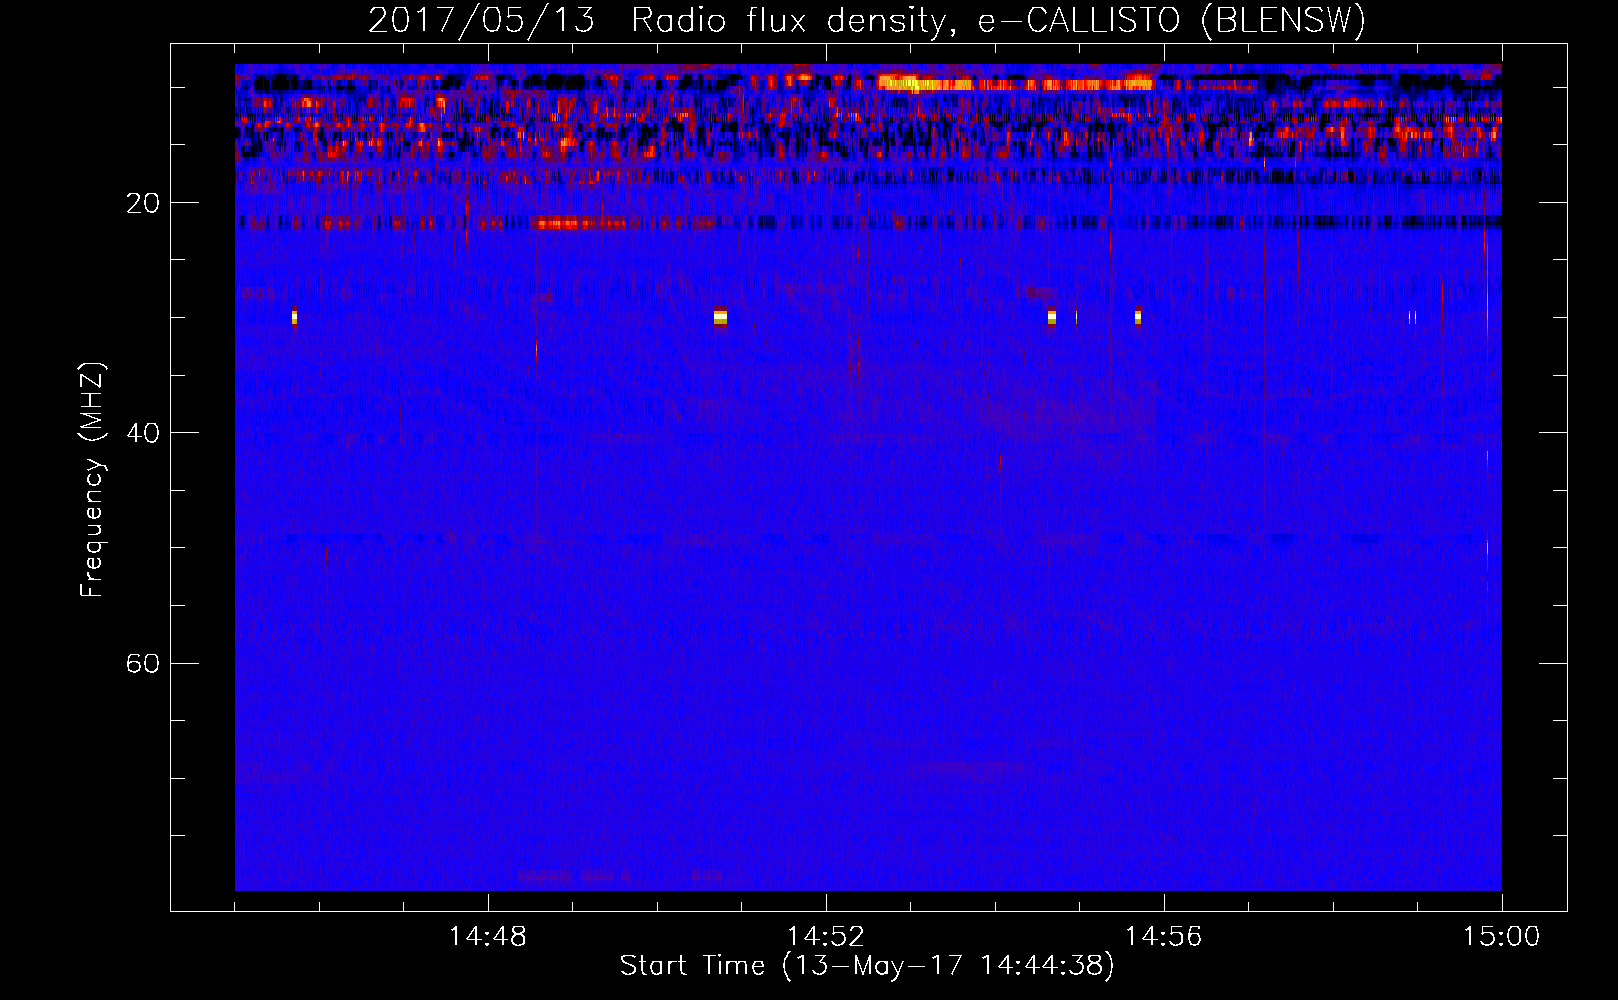The image size is (1618, 1000).
Task: Click the 'Start Time (13-May-17 14:44:38)' label
Action: pos(866,966)
